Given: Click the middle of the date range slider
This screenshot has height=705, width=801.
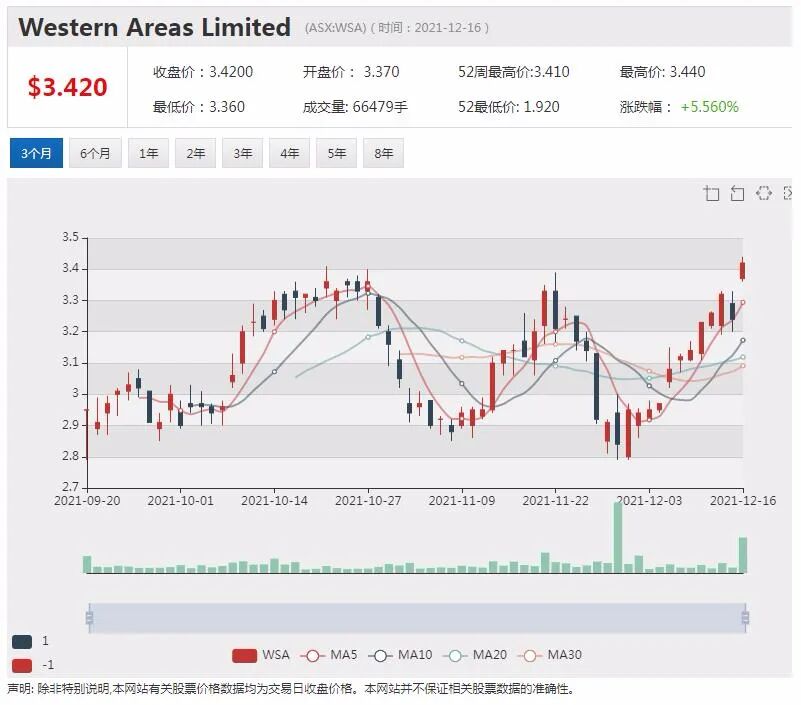Looking at the screenshot, I should (417, 618).
